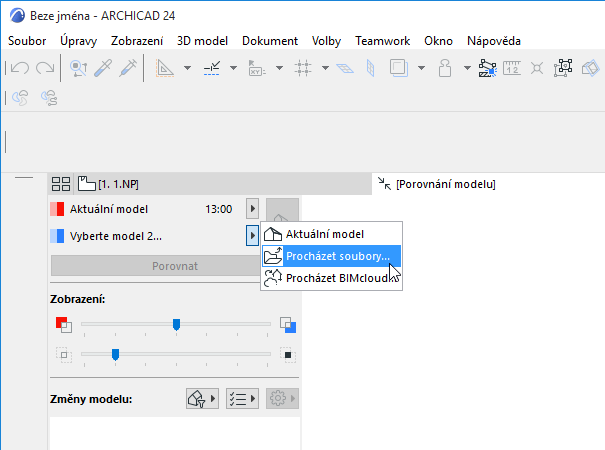Open the Úpravy menu
Screen dimensions: 605x450
[78, 41]
